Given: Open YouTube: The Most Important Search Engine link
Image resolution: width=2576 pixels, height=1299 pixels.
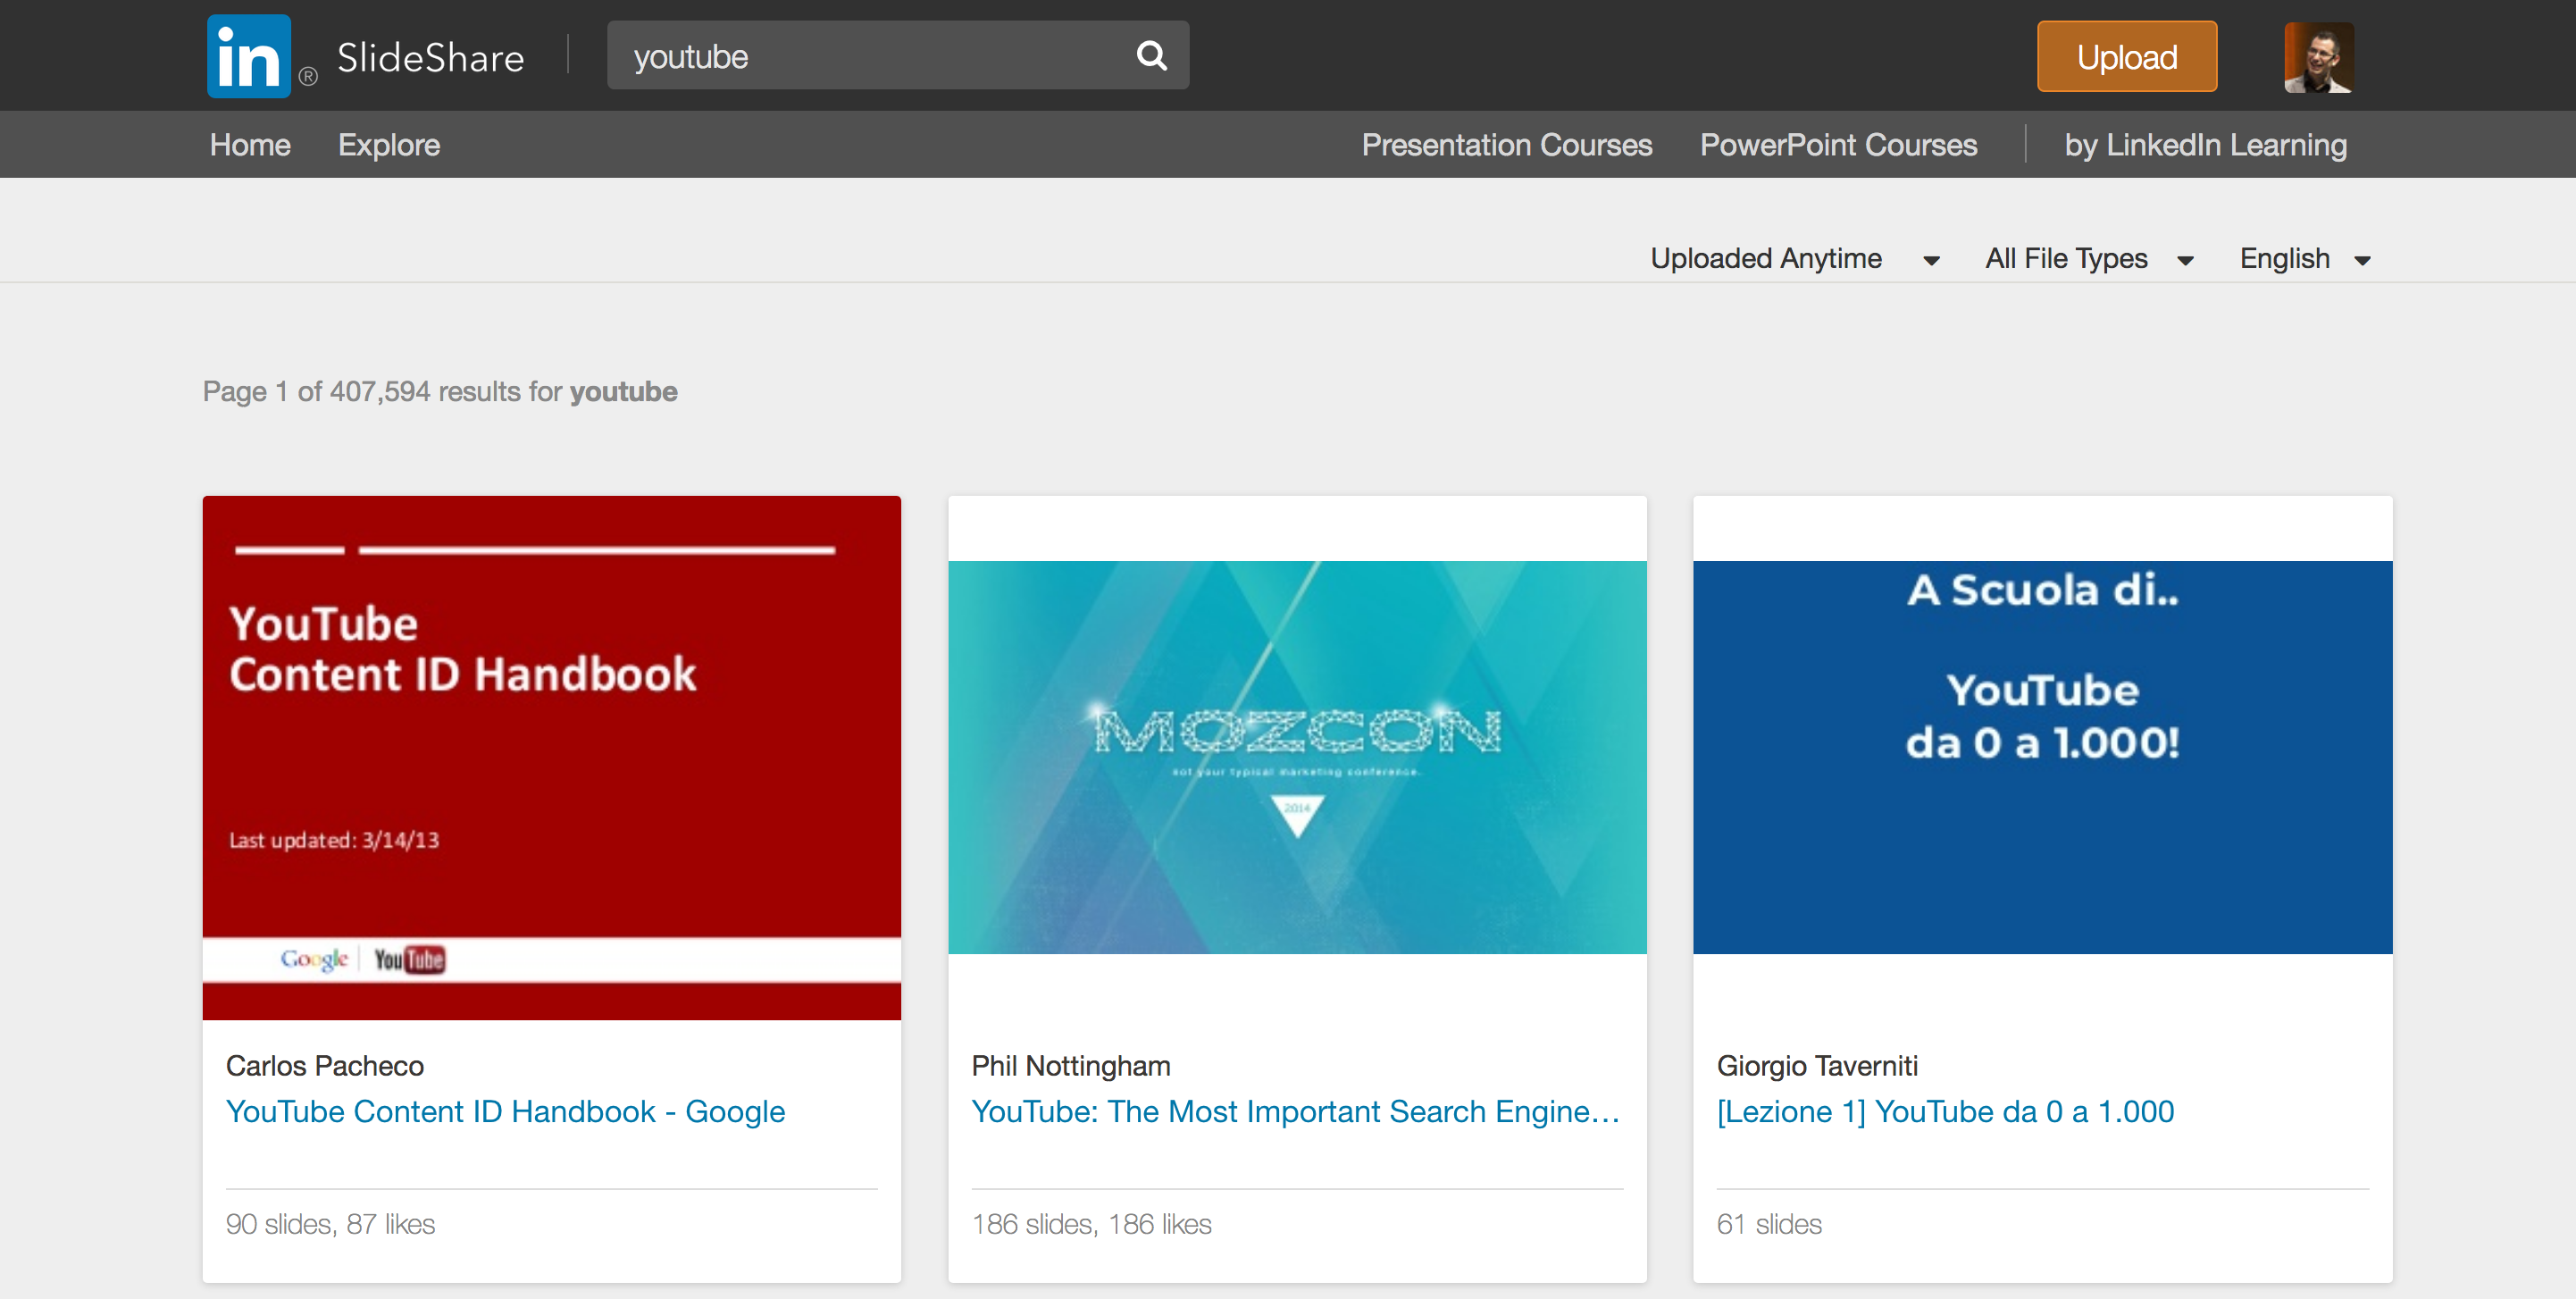Looking at the screenshot, I should click(x=1295, y=1112).
